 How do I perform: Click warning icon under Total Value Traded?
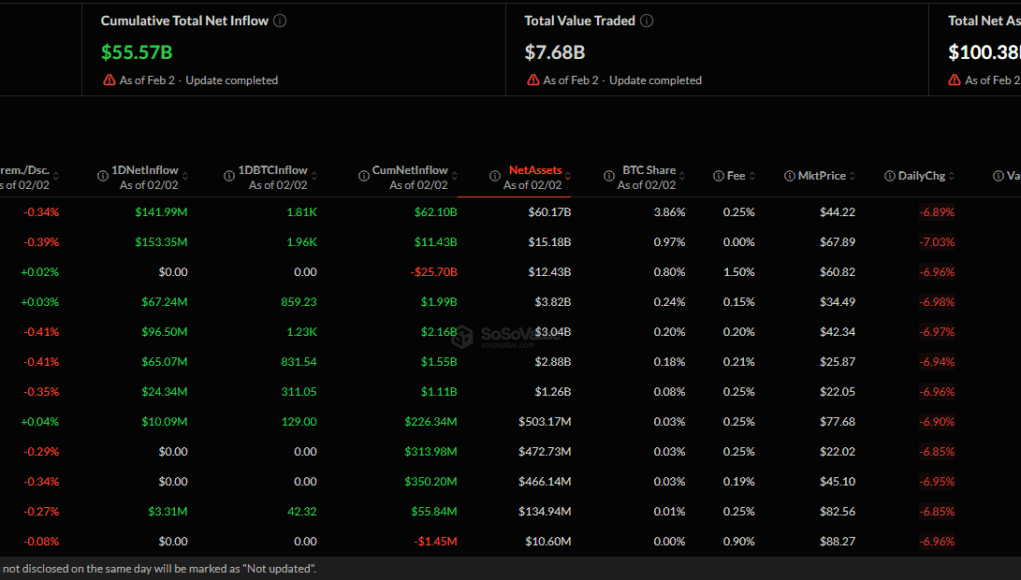533,80
